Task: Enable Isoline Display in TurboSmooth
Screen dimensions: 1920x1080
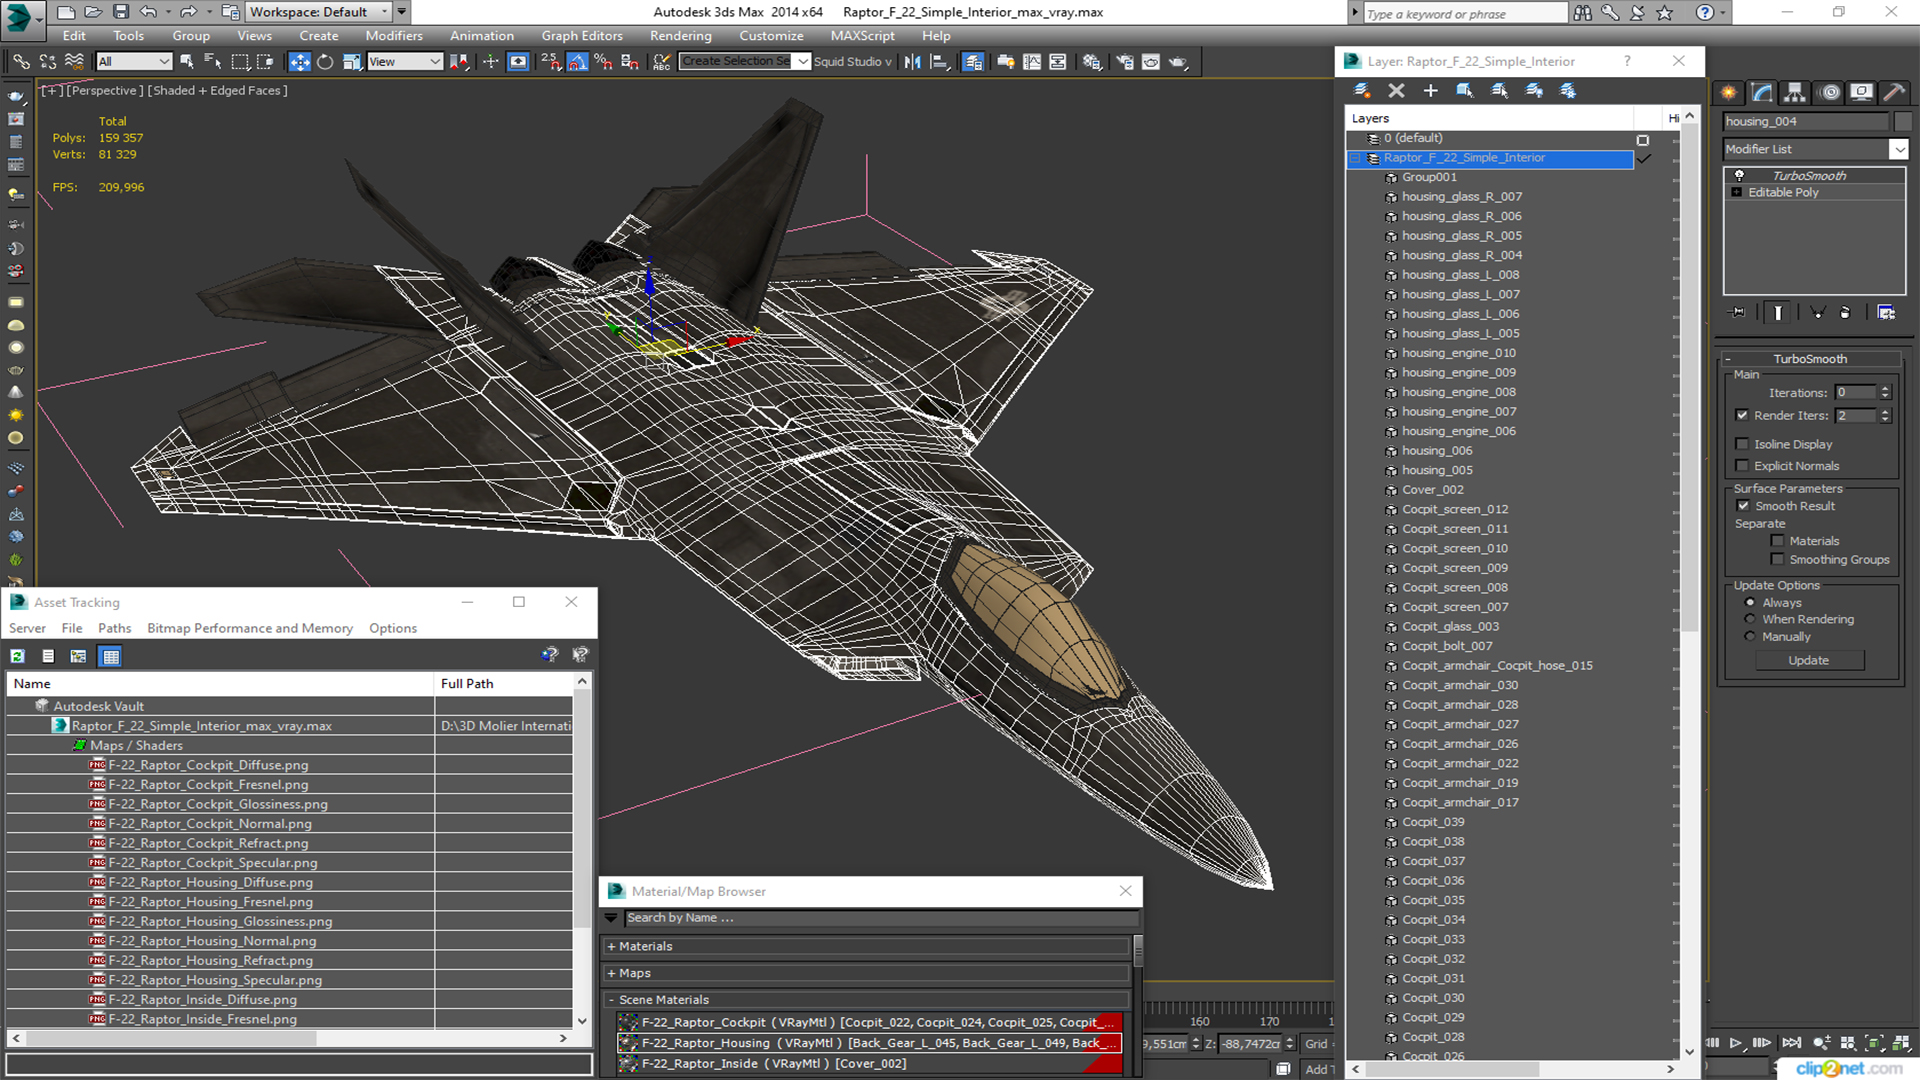Action: [1743, 443]
